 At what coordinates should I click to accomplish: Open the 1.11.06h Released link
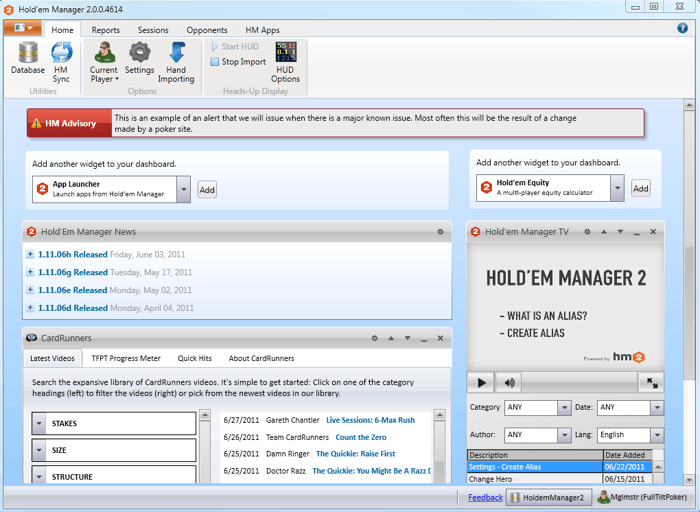pyautogui.click(x=73, y=254)
